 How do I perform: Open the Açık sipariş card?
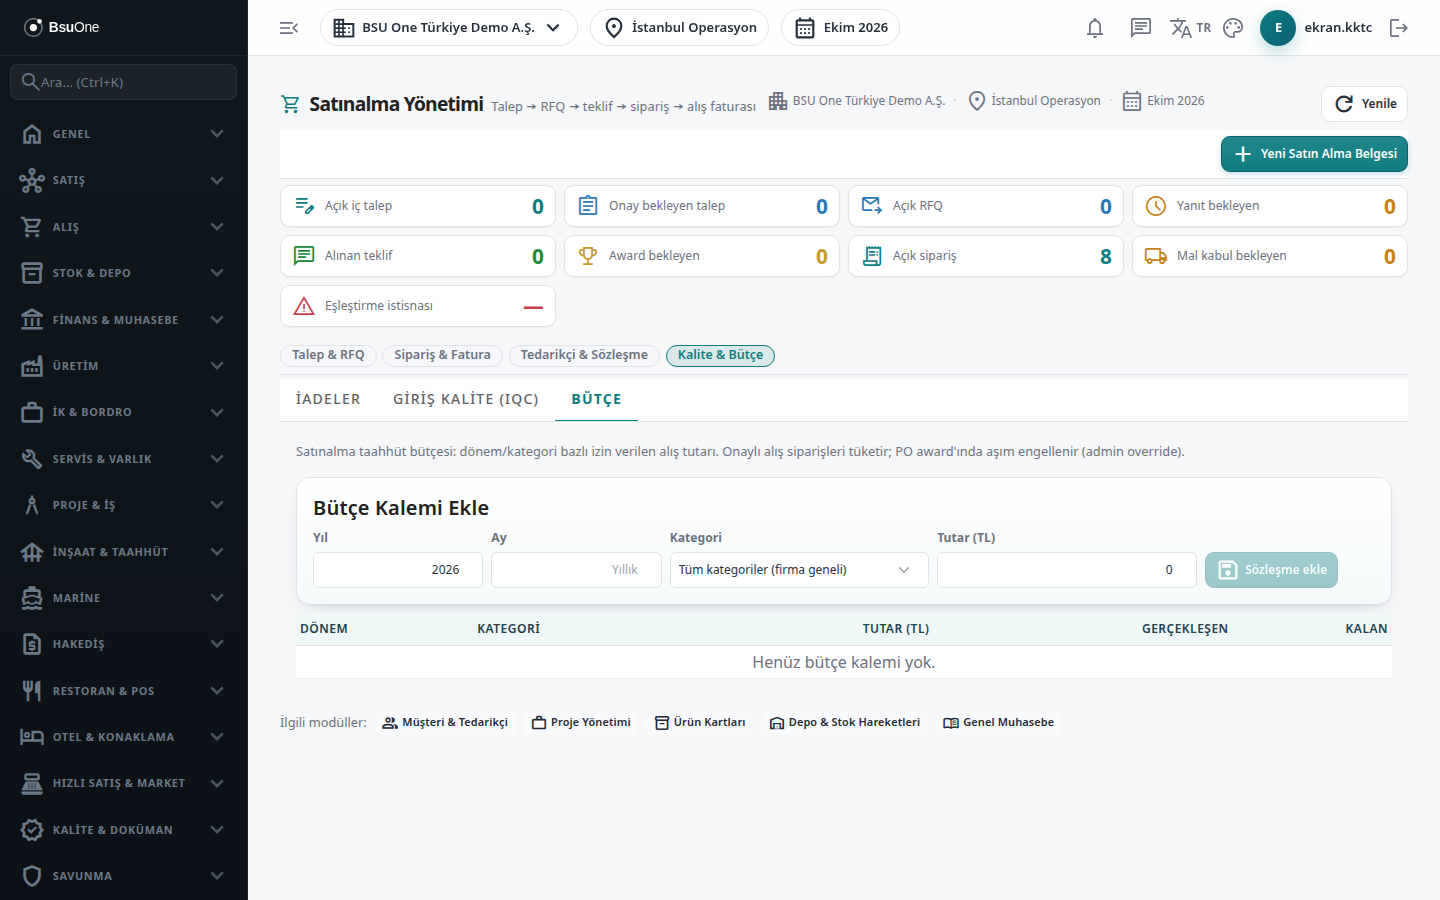[x=986, y=256]
